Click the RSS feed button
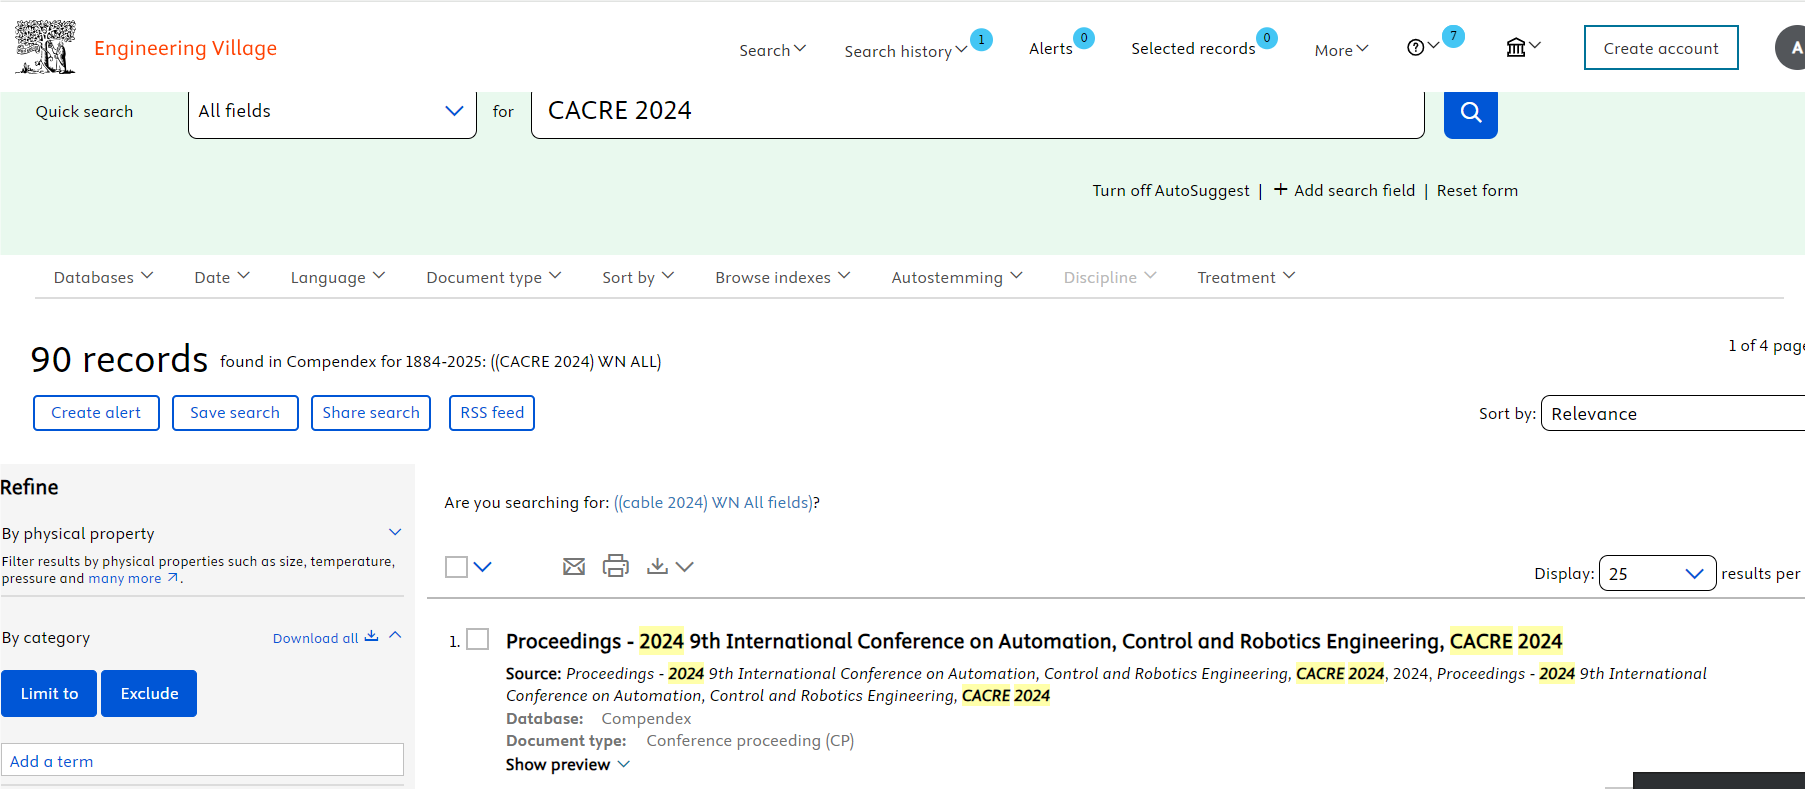Screen dimensions: 1805x789 click(492, 413)
